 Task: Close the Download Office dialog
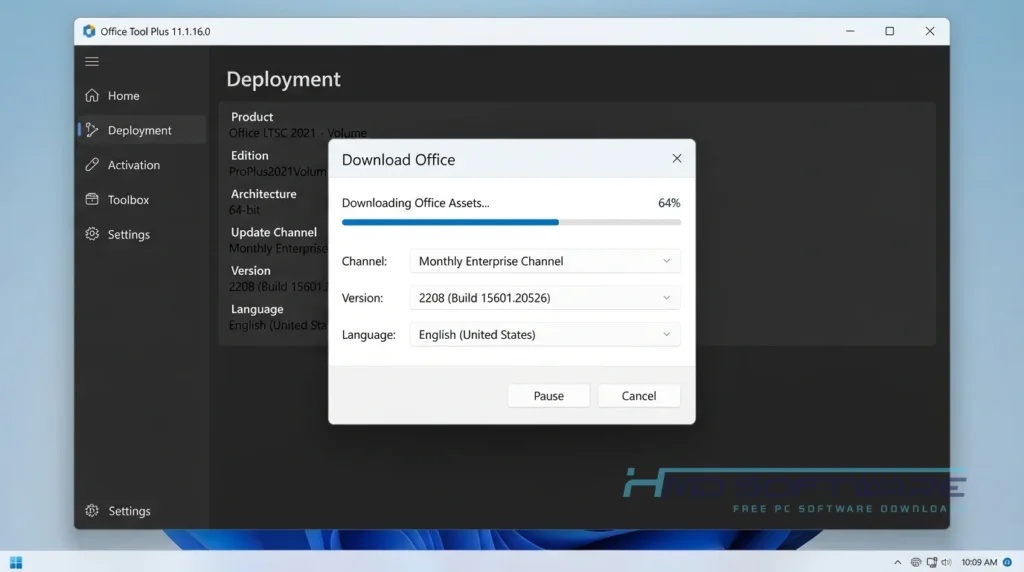click(677, 159)
